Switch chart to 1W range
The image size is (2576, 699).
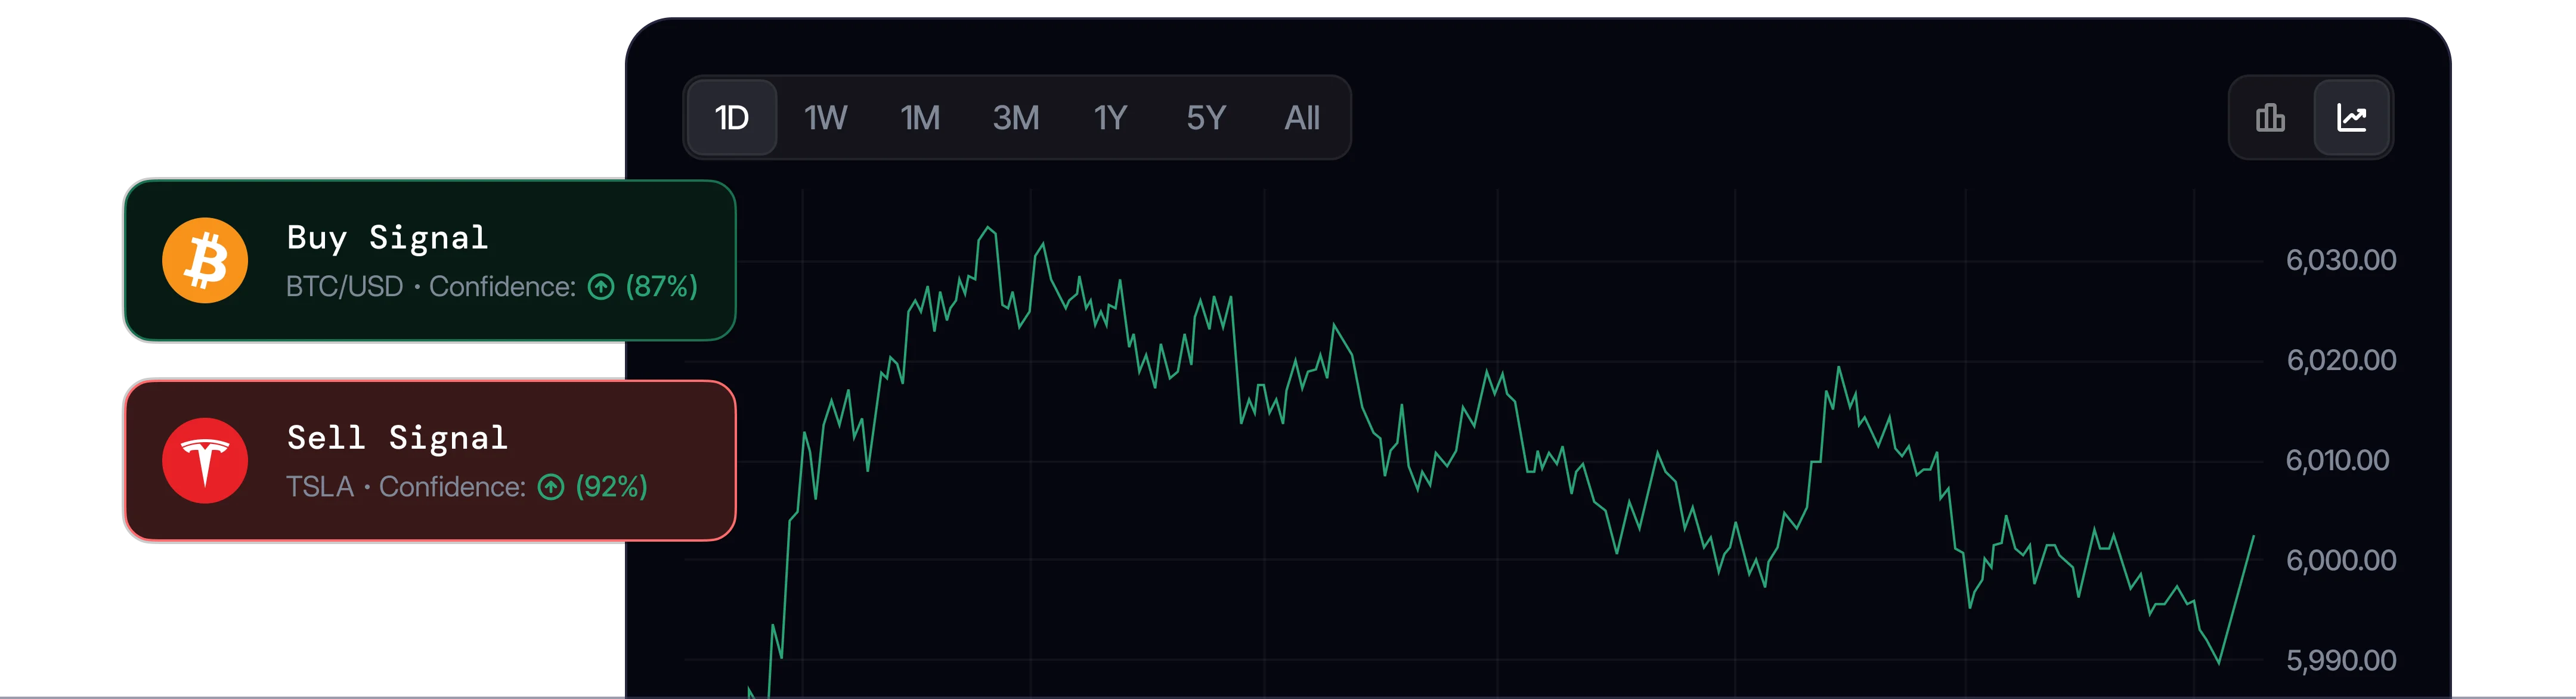coord(825,118)
